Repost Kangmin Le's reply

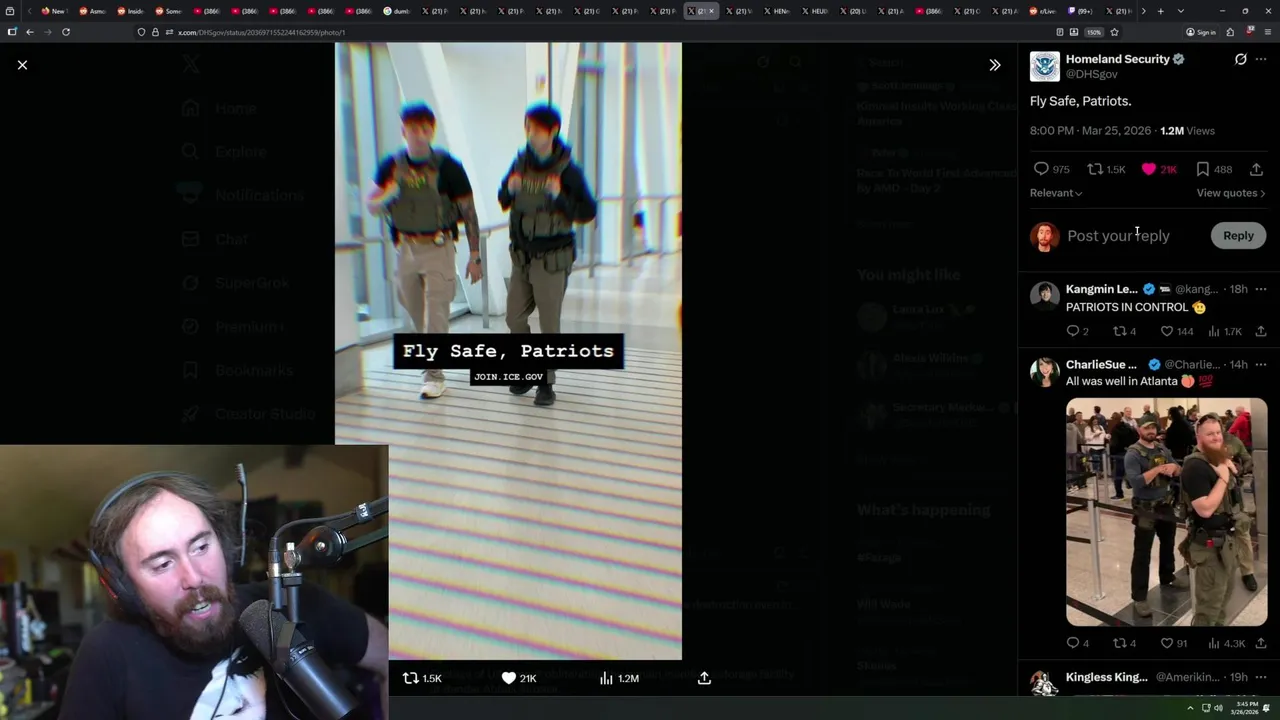[x=1125, y=331]
